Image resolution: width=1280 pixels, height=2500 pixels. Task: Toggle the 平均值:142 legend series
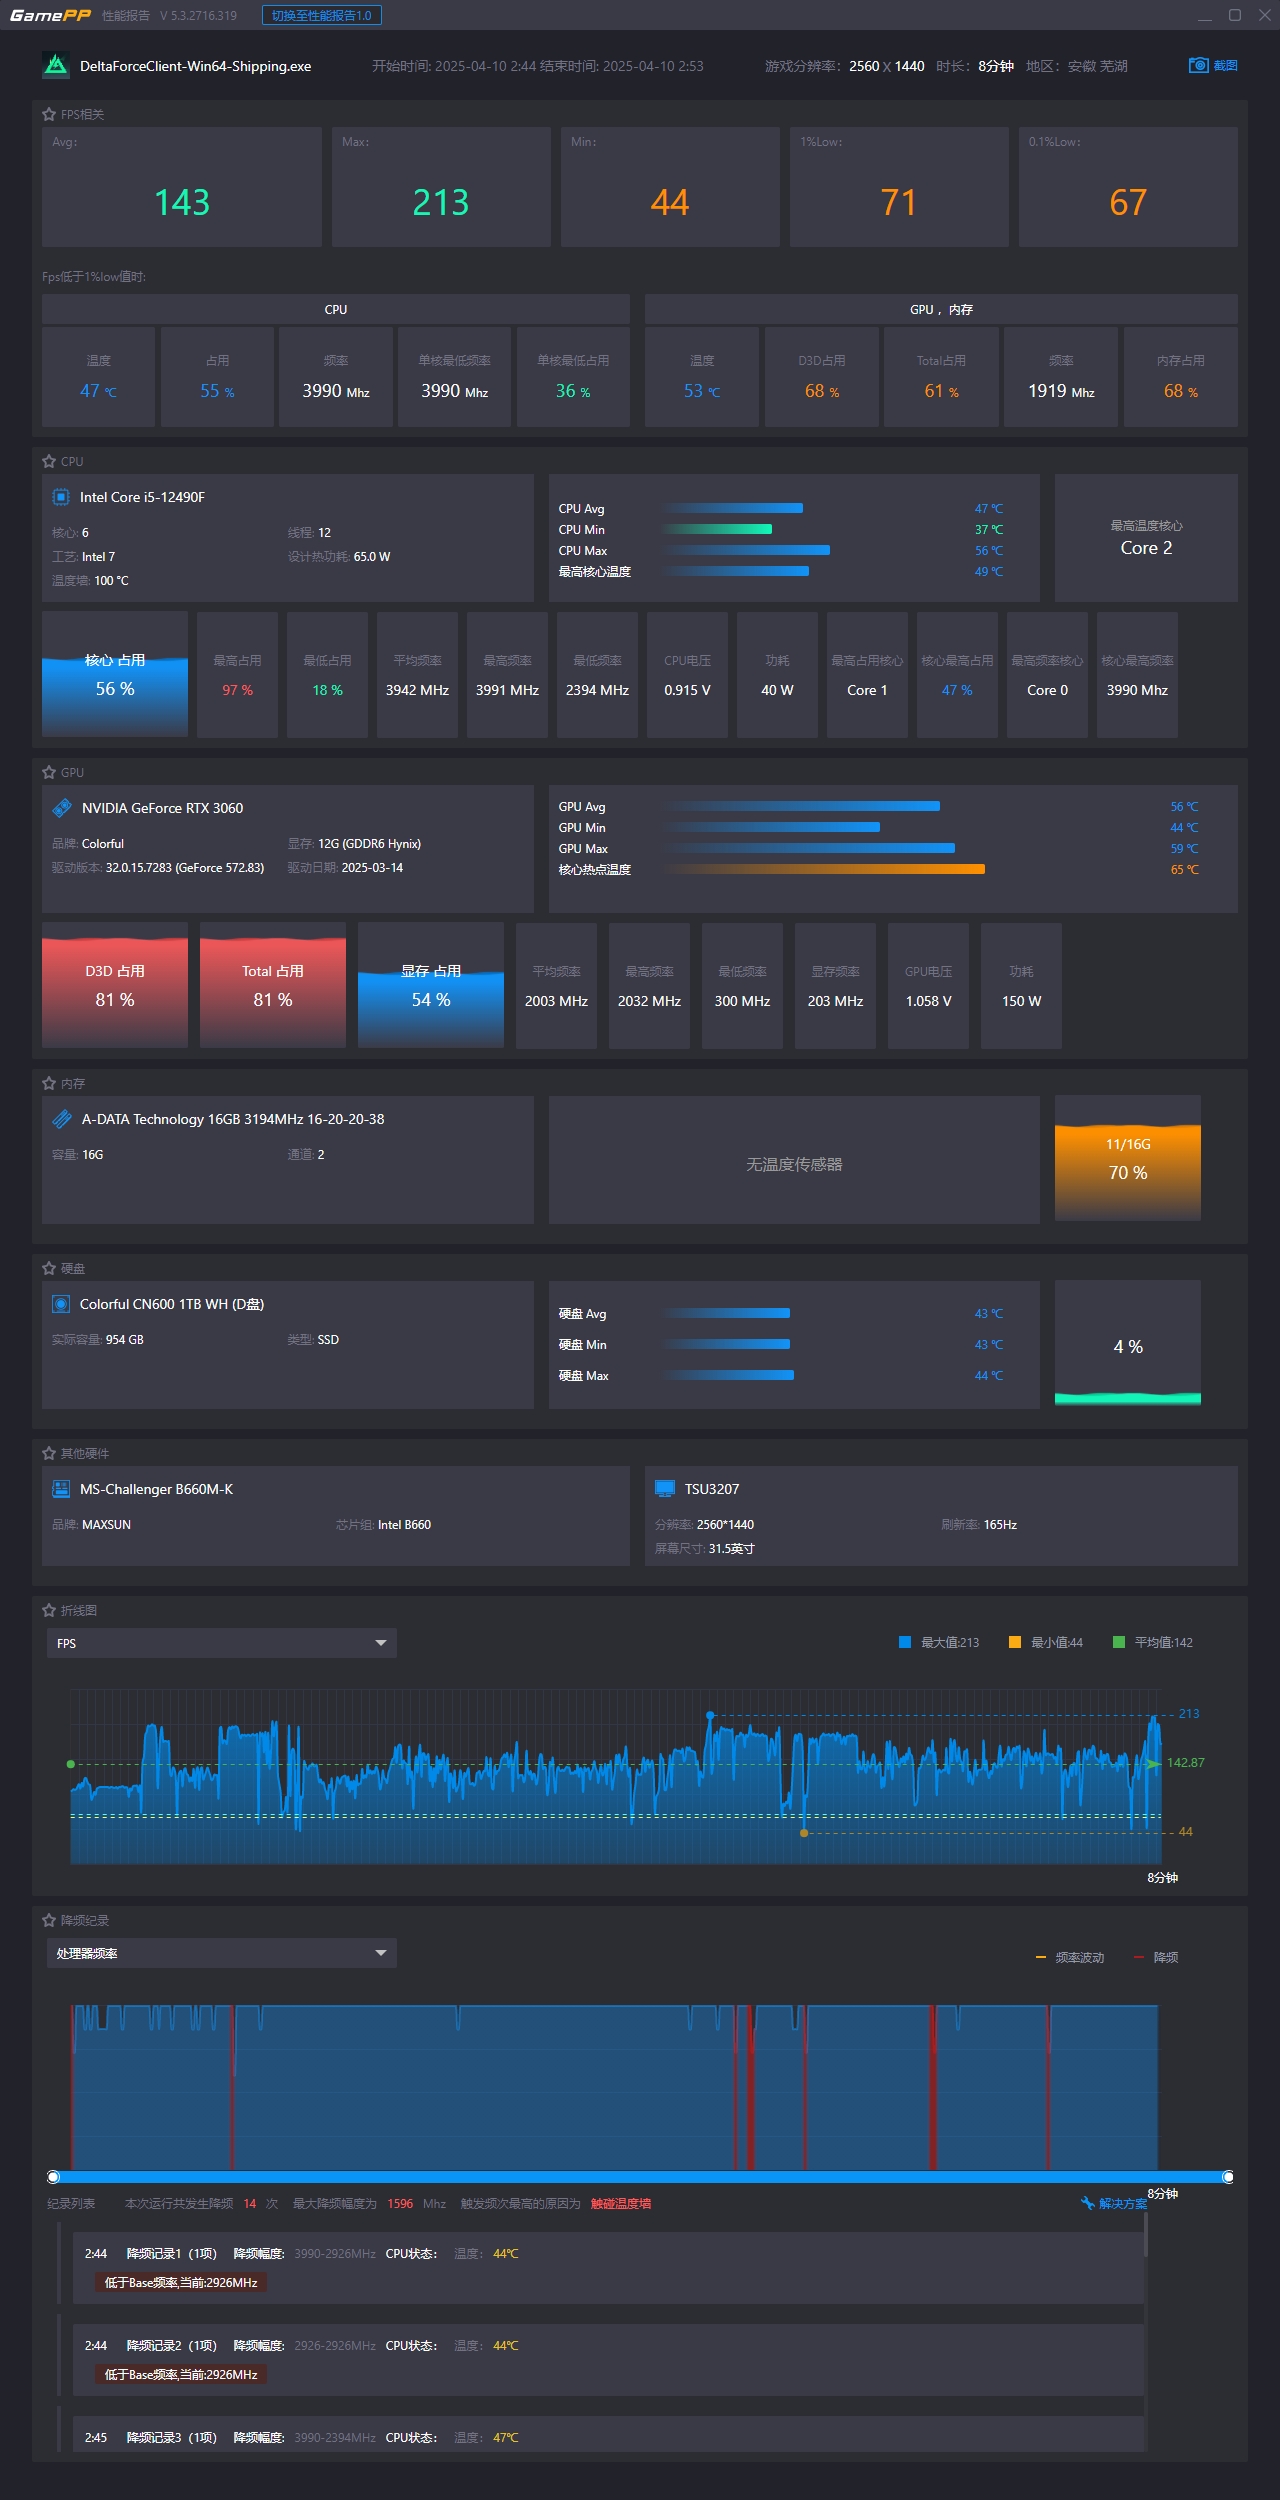[x=1153, y=1642]
